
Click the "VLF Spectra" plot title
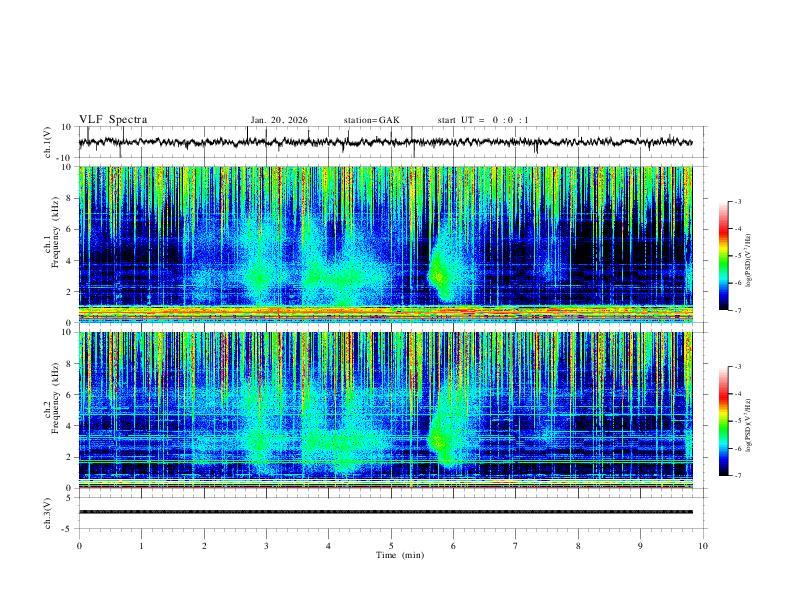click(113, 120)
